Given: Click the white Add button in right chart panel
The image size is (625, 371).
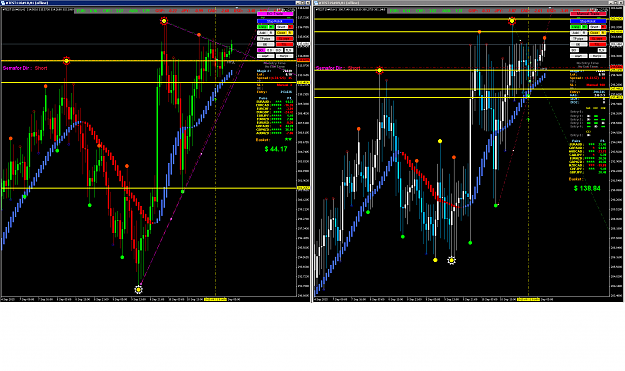Looking at the screenshot, I should coord(579,33).
